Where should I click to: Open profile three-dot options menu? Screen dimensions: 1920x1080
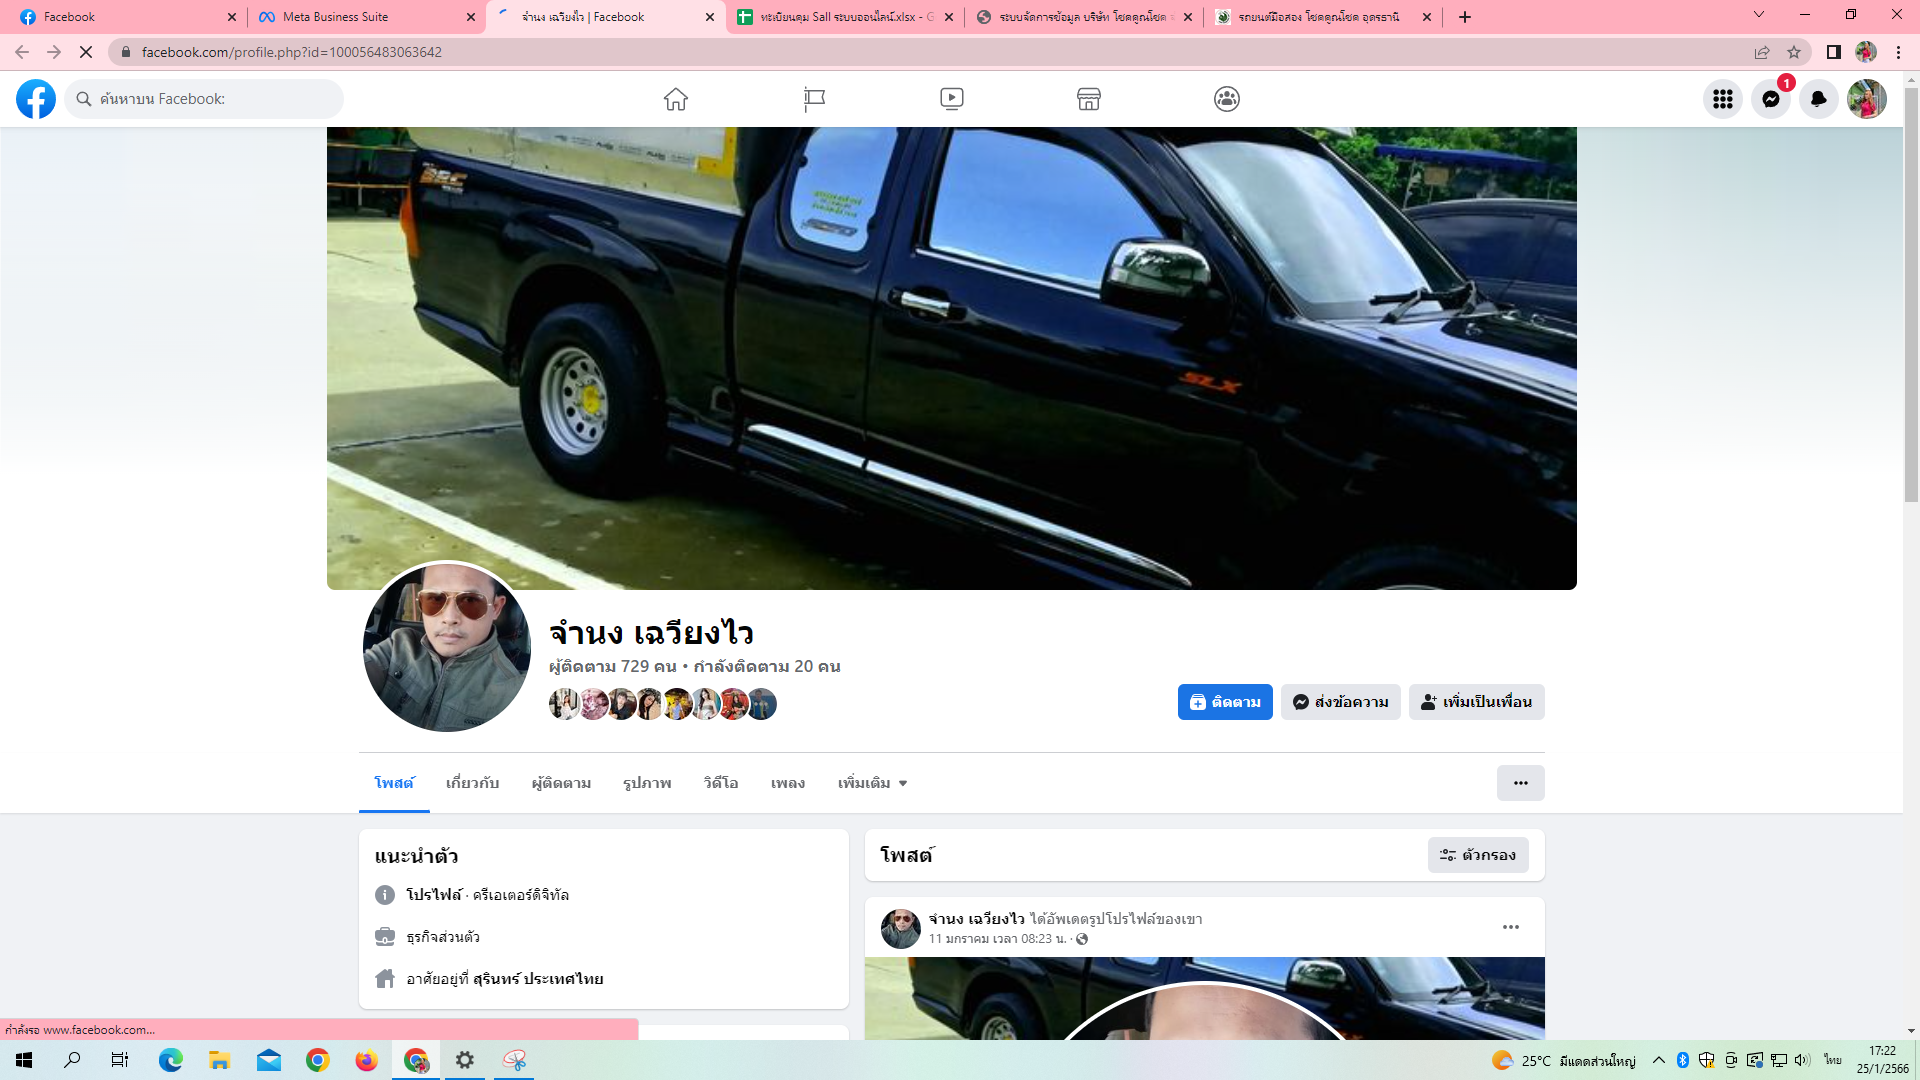point(1520,783)
